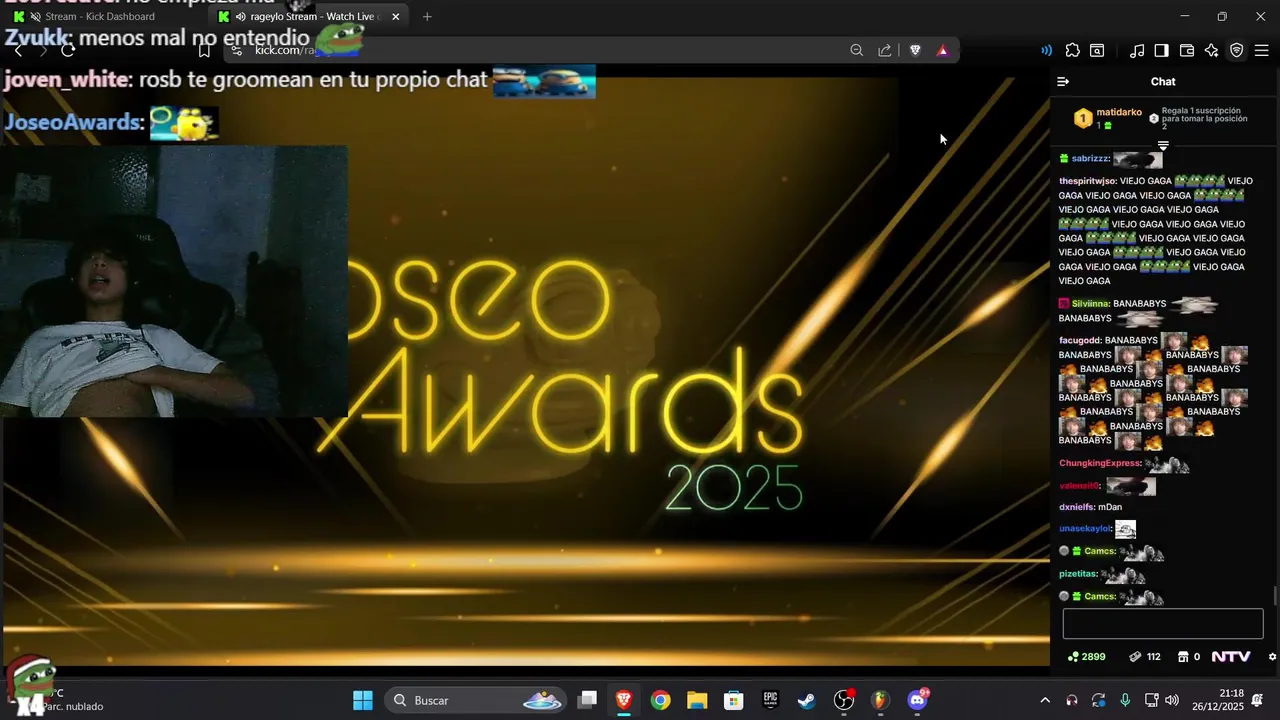
Task: Launch Epic Games from the taskbar
Action: tap(770, 700)
